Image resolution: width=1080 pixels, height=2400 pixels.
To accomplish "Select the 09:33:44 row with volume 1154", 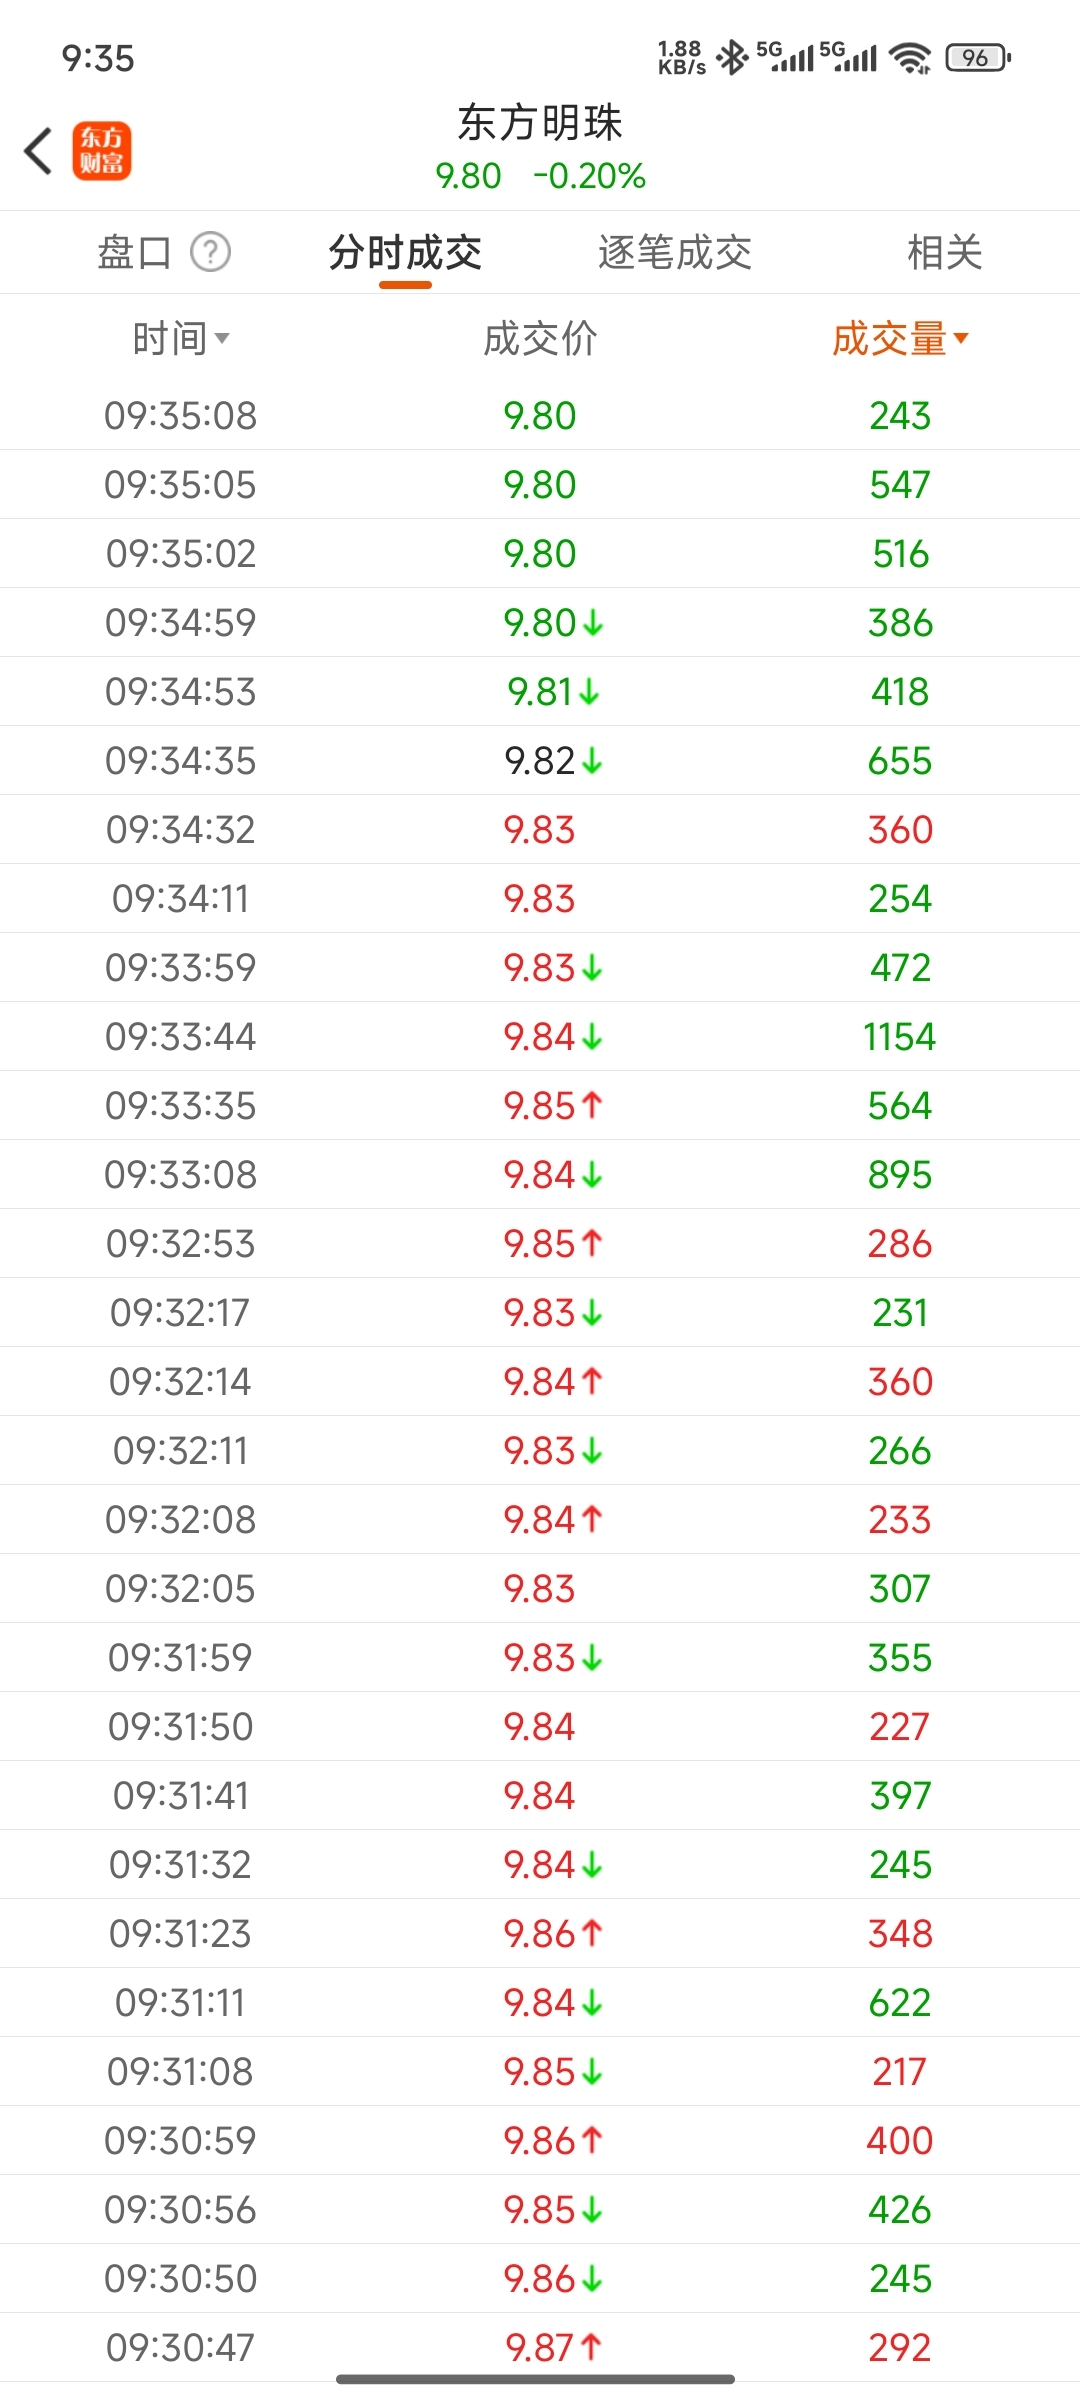I will (x=540, y=1036).
